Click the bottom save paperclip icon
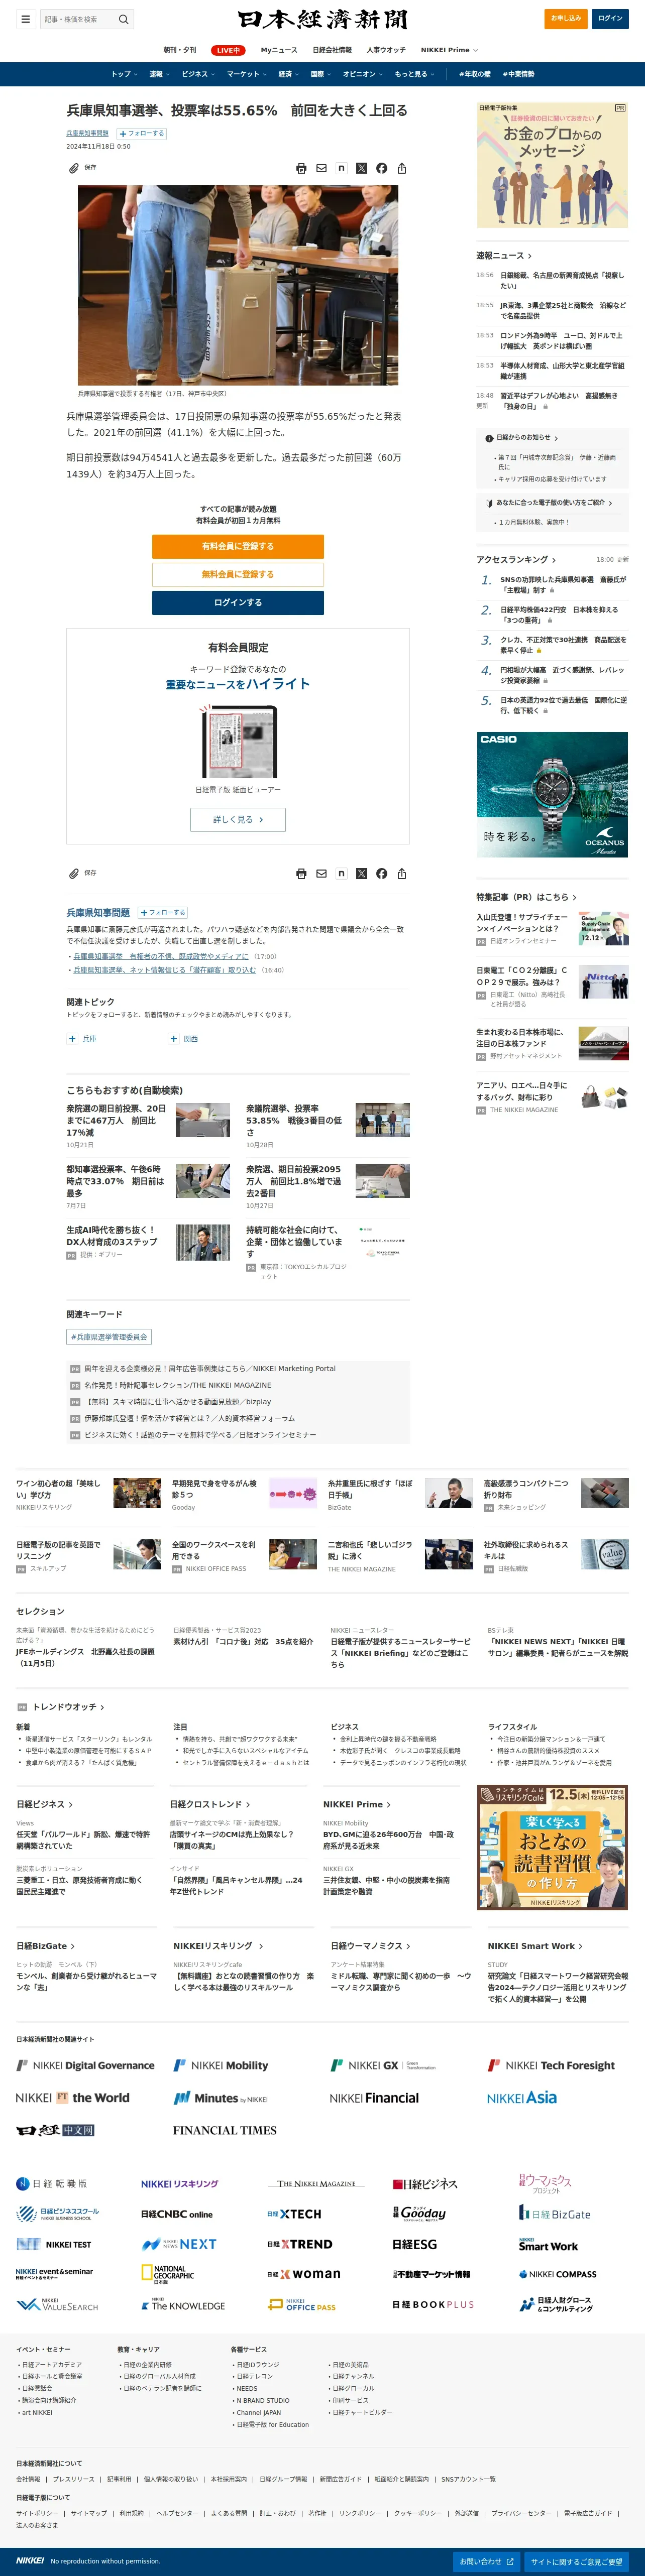 click(x=73, y=873)
